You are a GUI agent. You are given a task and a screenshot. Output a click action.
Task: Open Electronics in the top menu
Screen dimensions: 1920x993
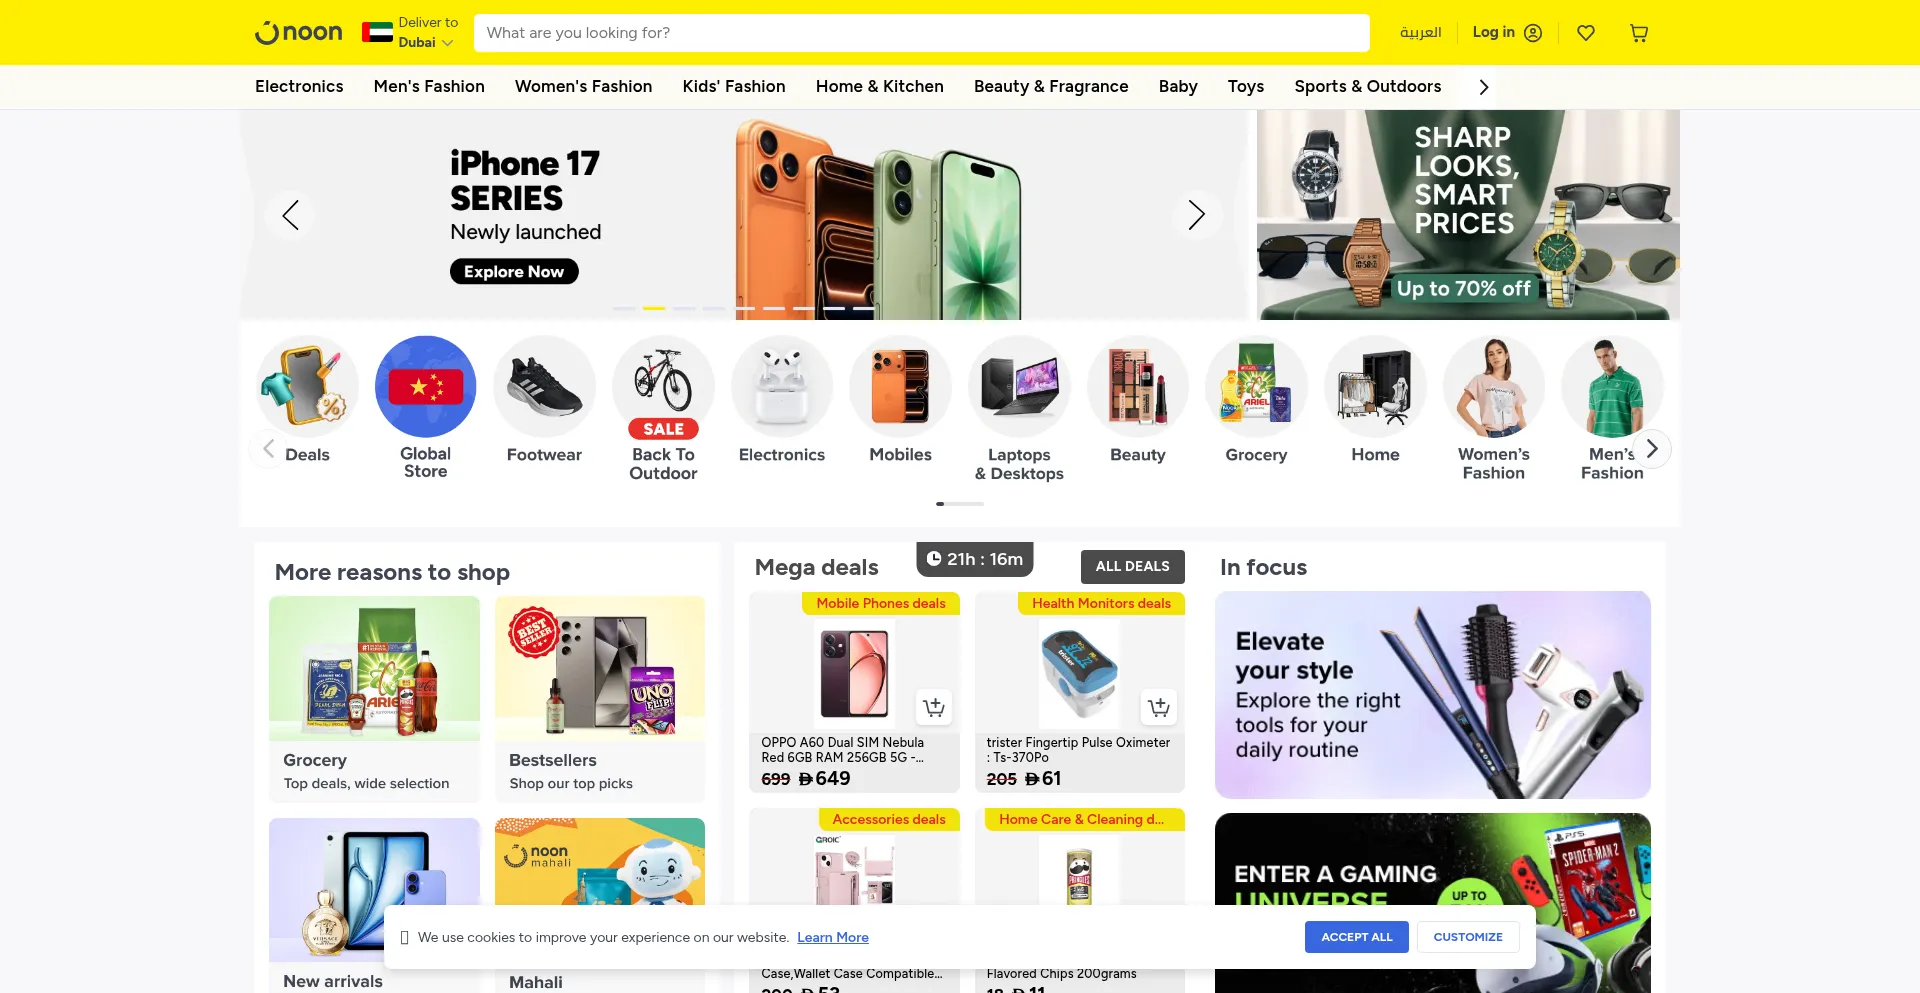pos(299,87)
